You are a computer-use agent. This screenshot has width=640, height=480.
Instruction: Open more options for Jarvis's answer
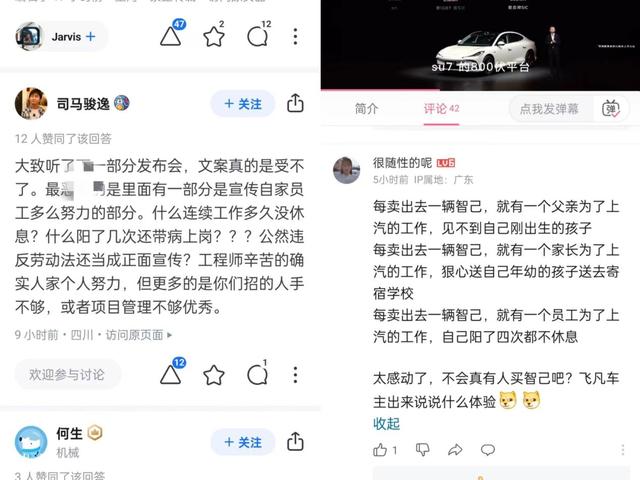(x=296, y=36)
